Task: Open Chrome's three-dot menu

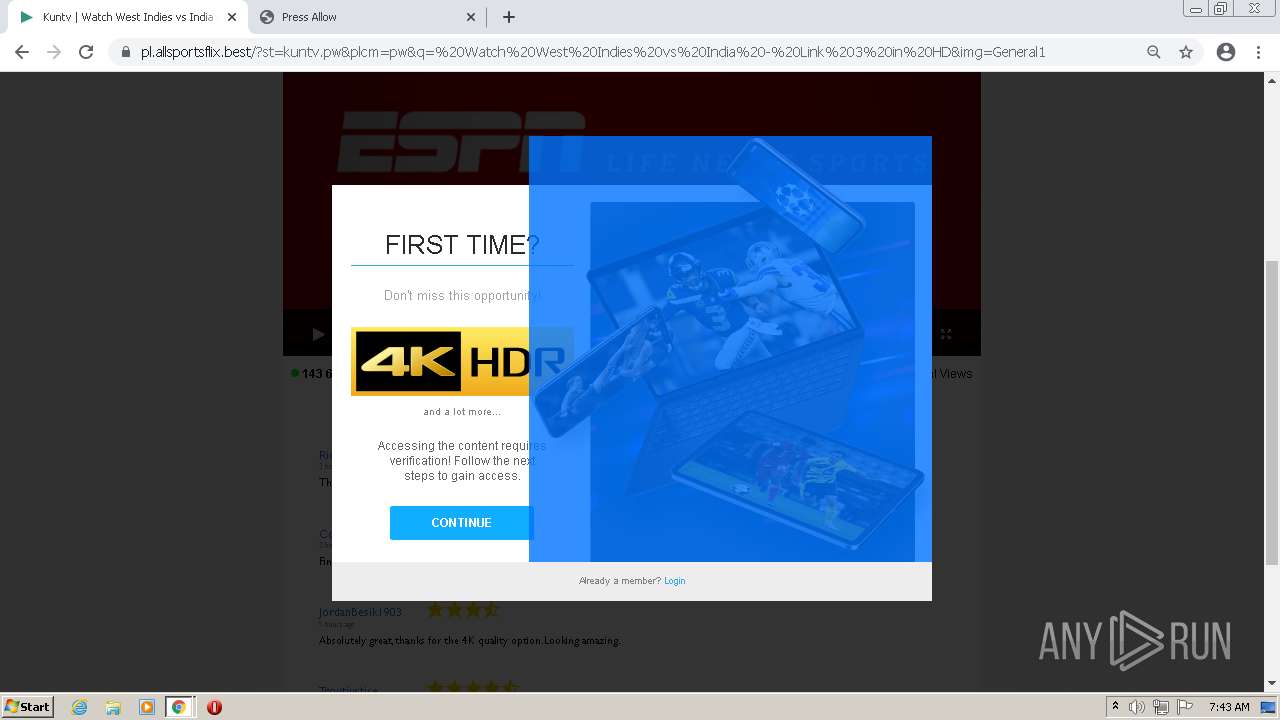Action: (1258, 52)
